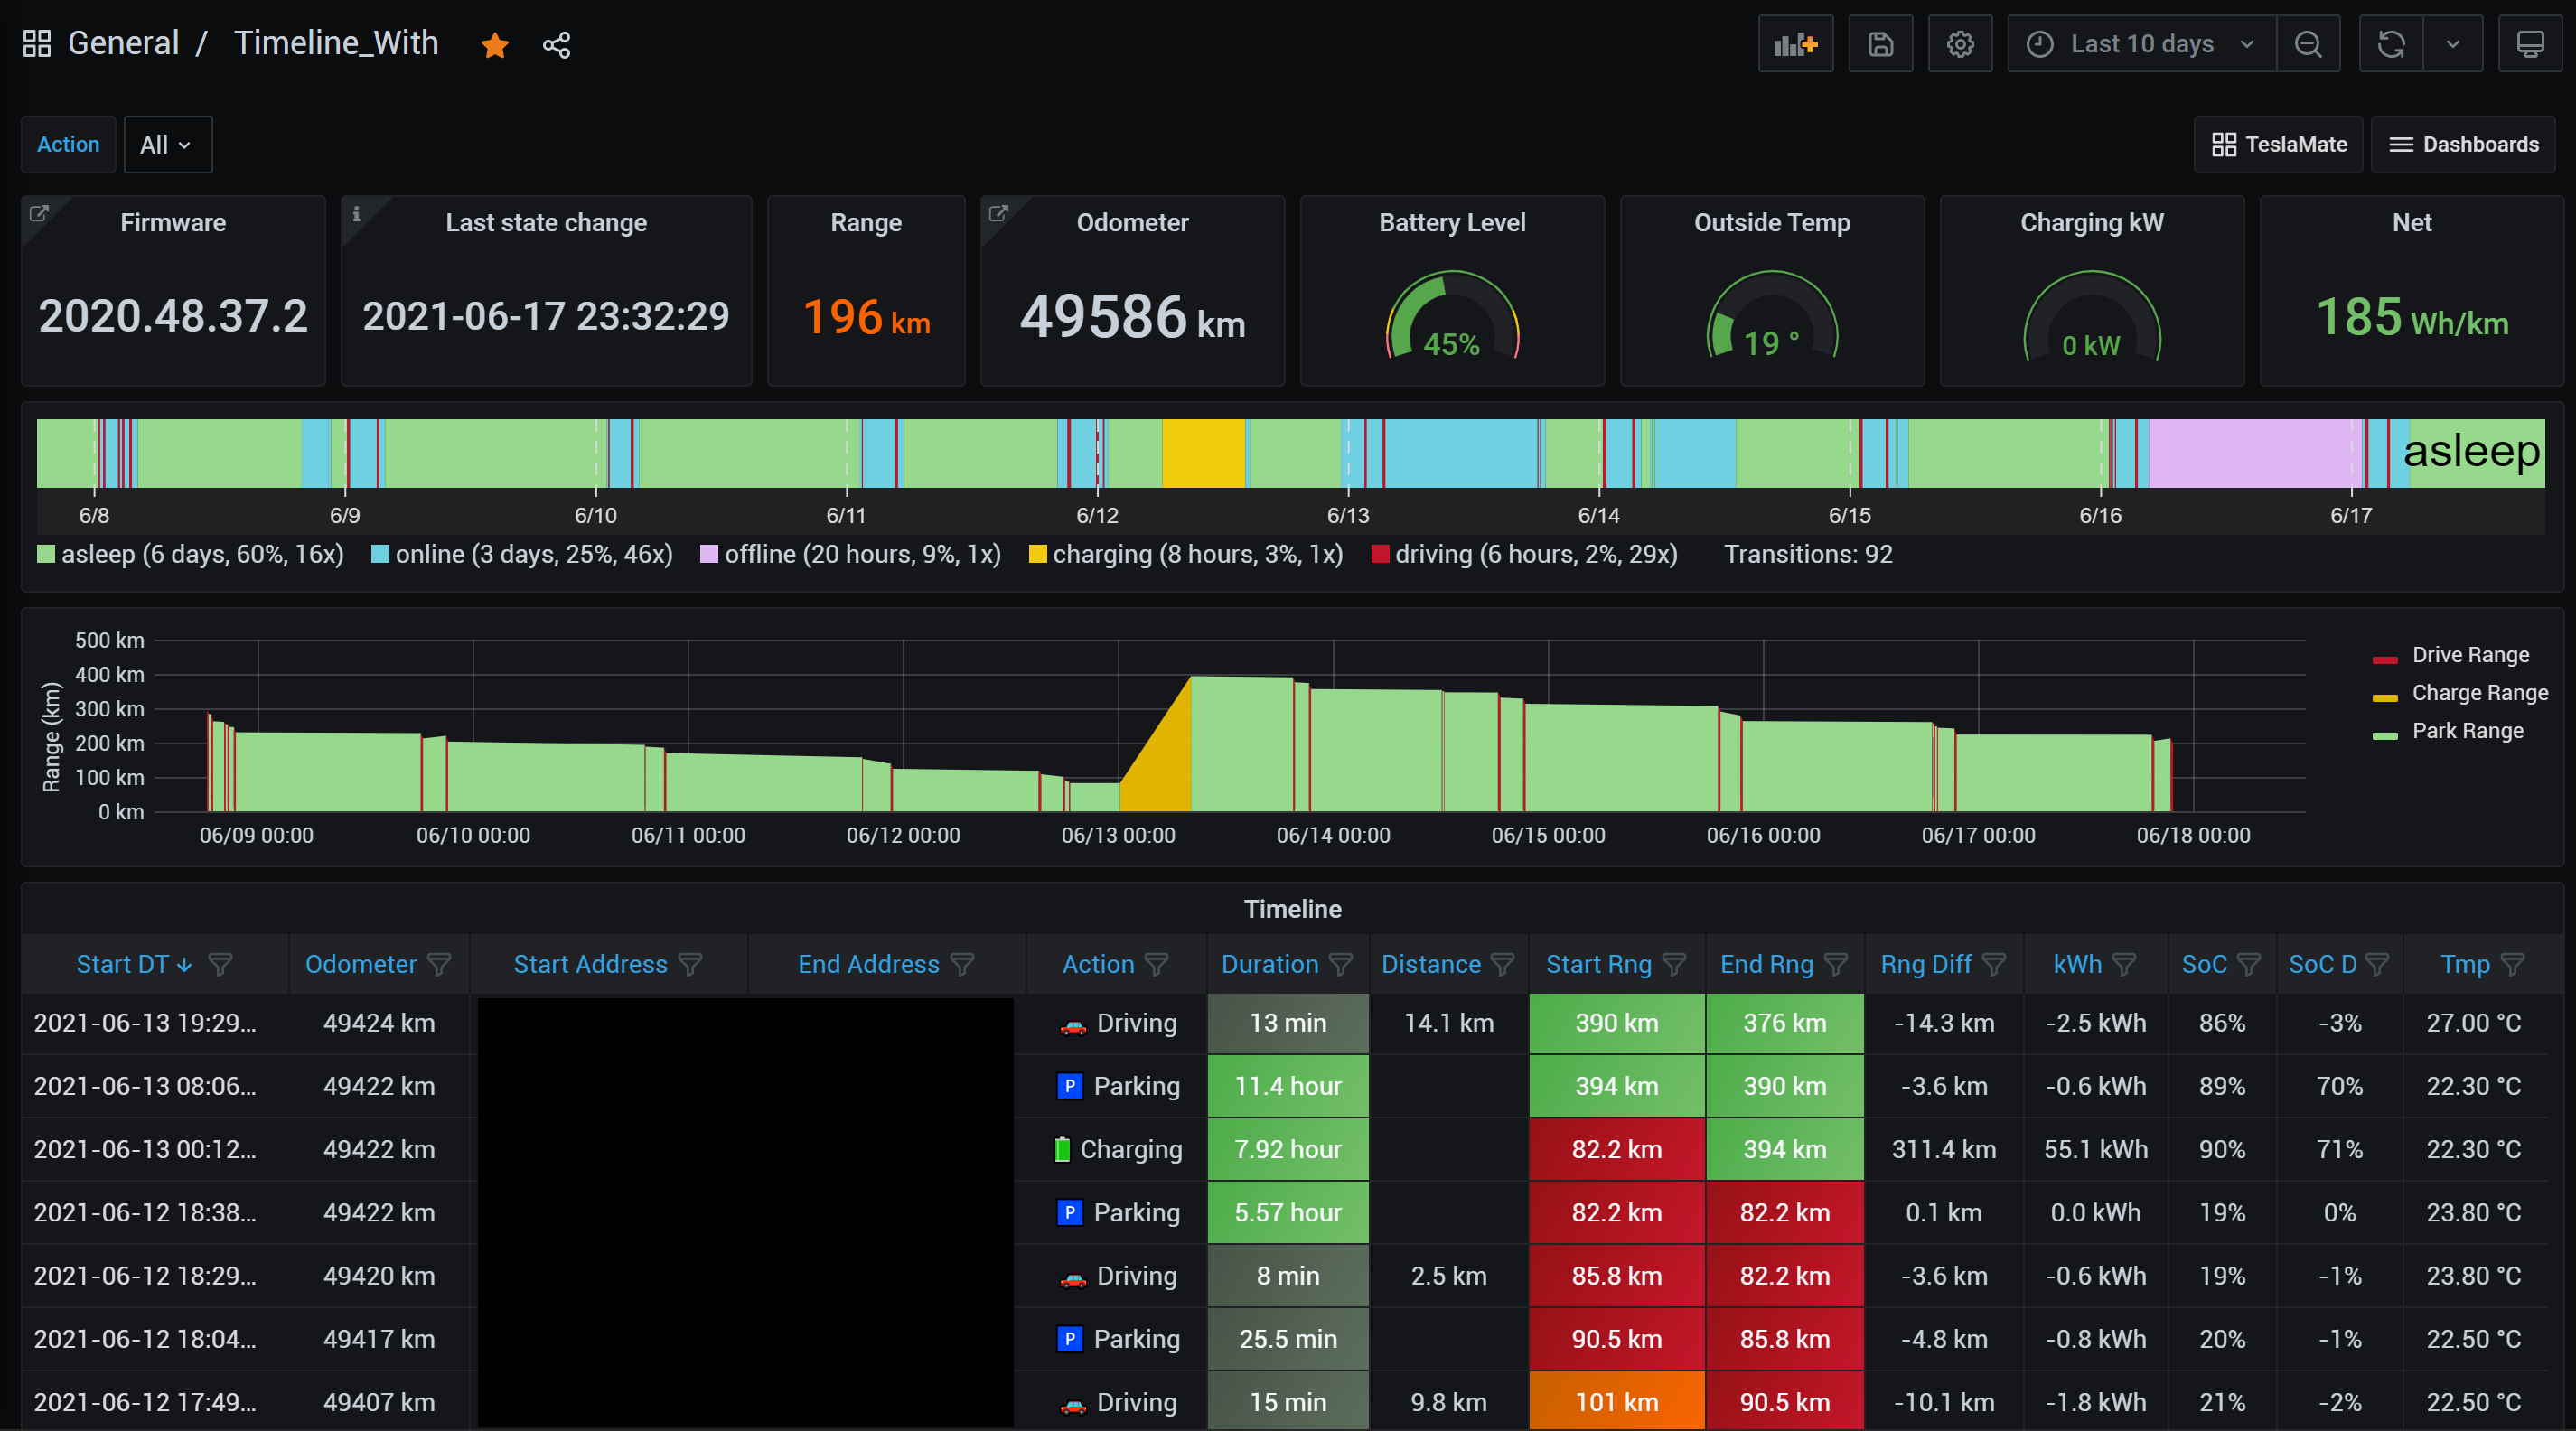
Task: Click the add panel icon
Action: click(1796, 44)
